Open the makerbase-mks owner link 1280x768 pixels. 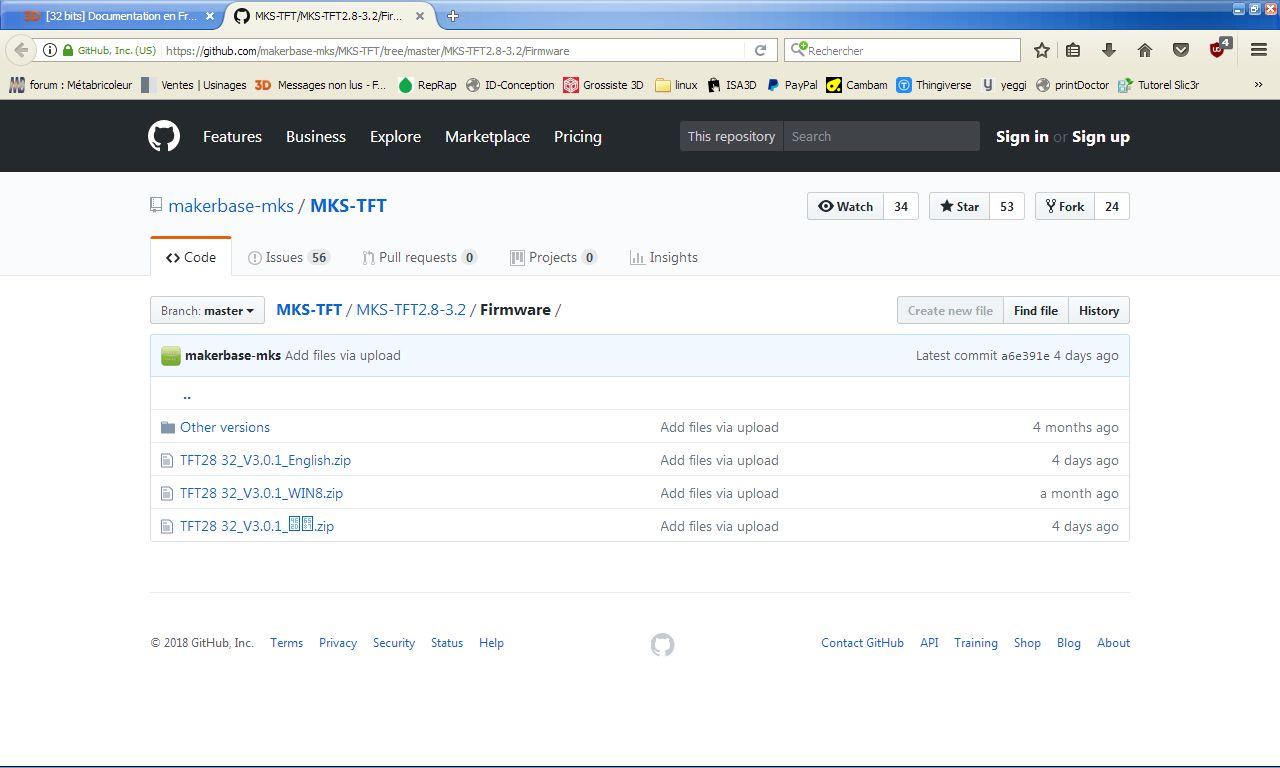click(x=231, y=205)
